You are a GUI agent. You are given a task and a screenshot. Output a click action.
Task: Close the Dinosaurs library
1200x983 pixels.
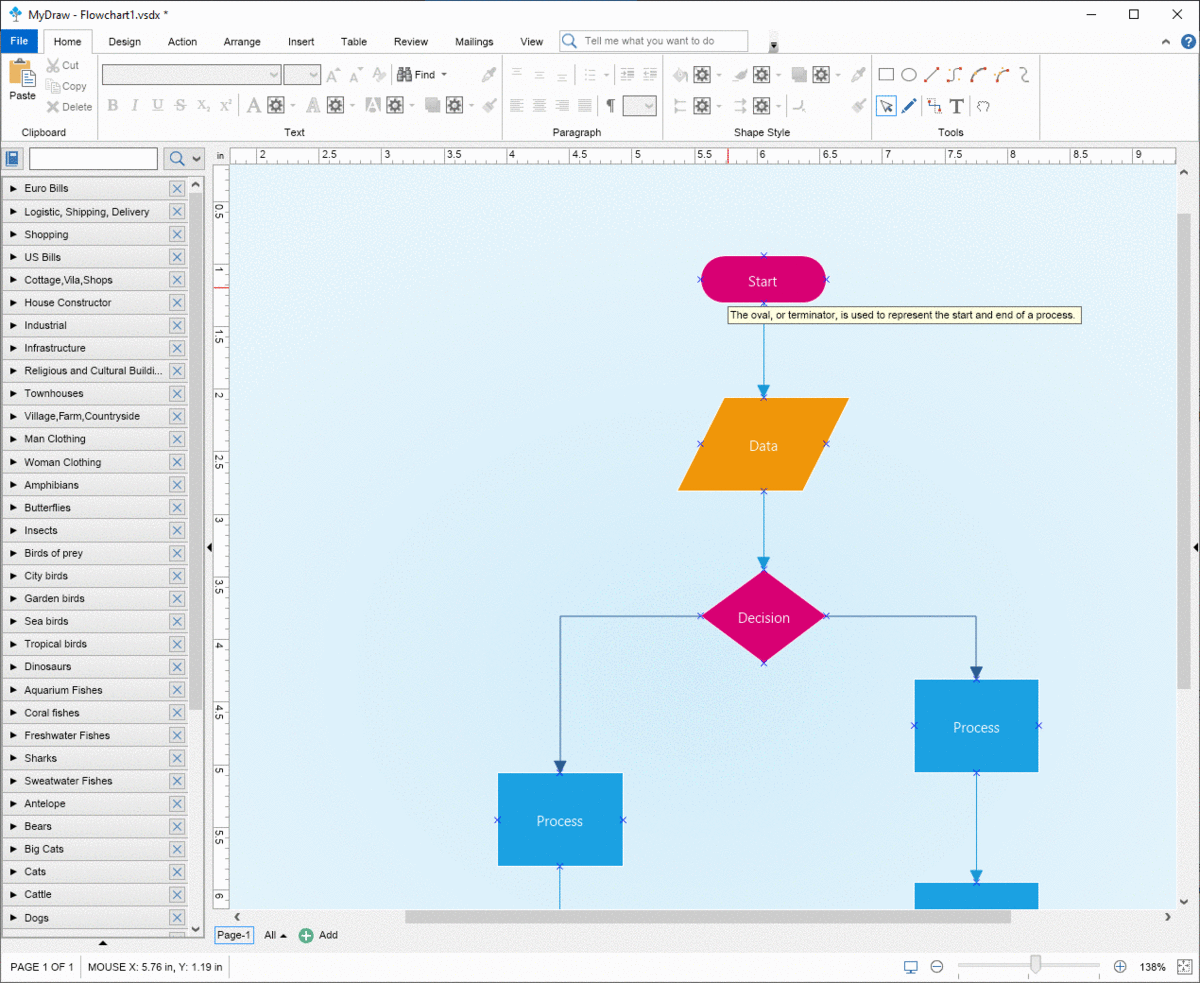tap(177, 667)
